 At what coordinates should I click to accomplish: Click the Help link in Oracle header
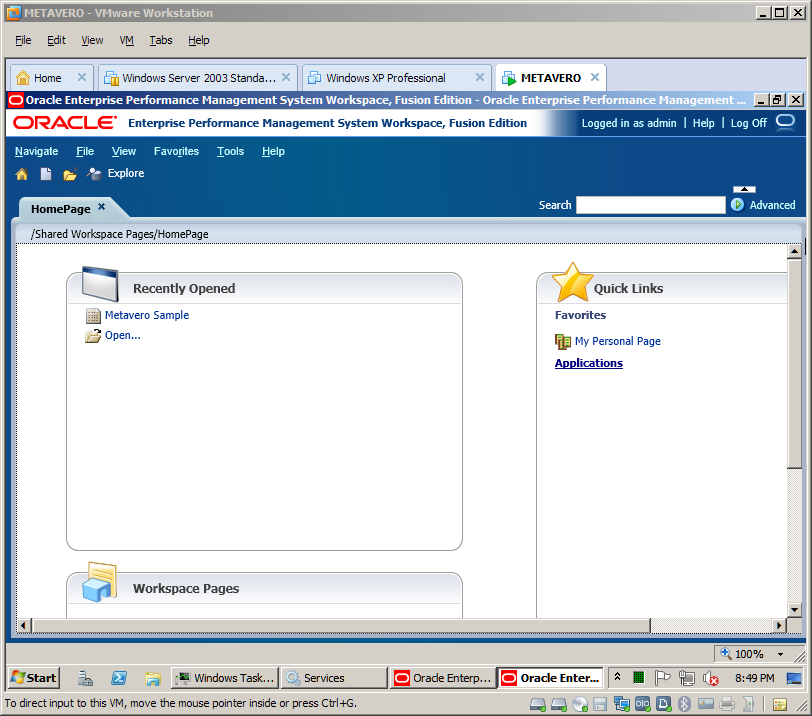(x=703, y=123)
